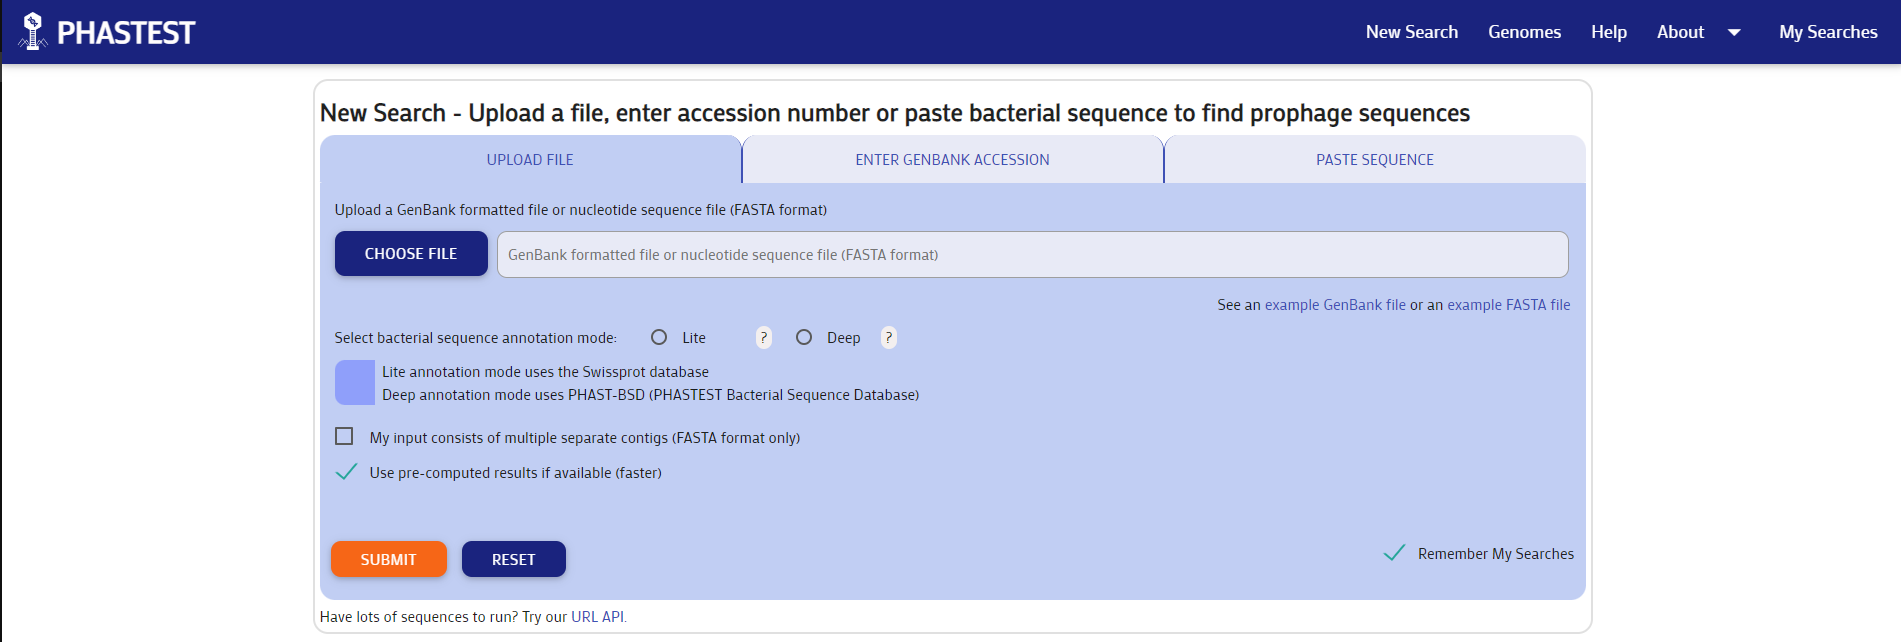This screenshot has height=642, width=1901.
Task: Switch to the Paste Sequence tab
Action: (x=1374, y=160)
